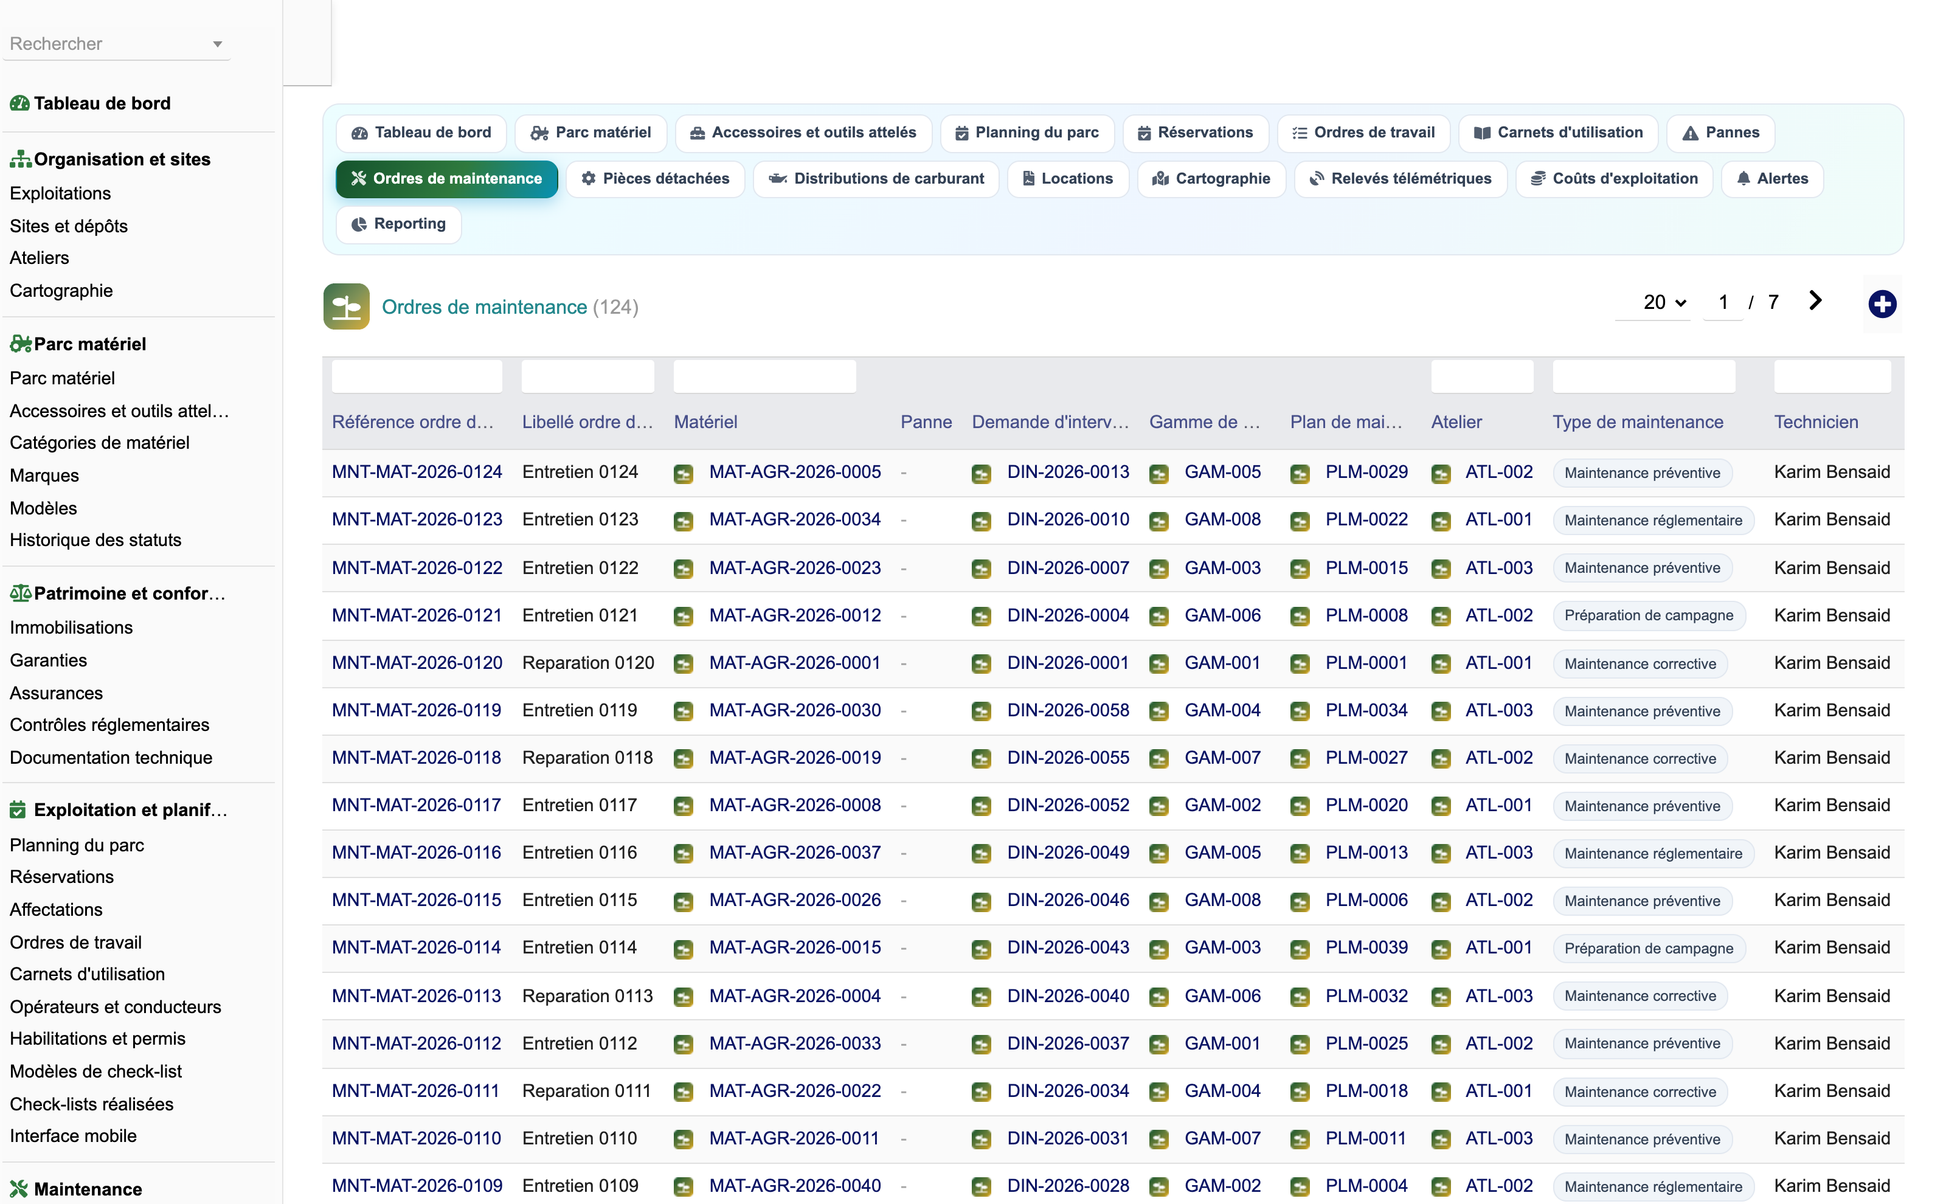
Task: Open Habilitations et permis in sidebar
Action: click(x=97, y=1039)
